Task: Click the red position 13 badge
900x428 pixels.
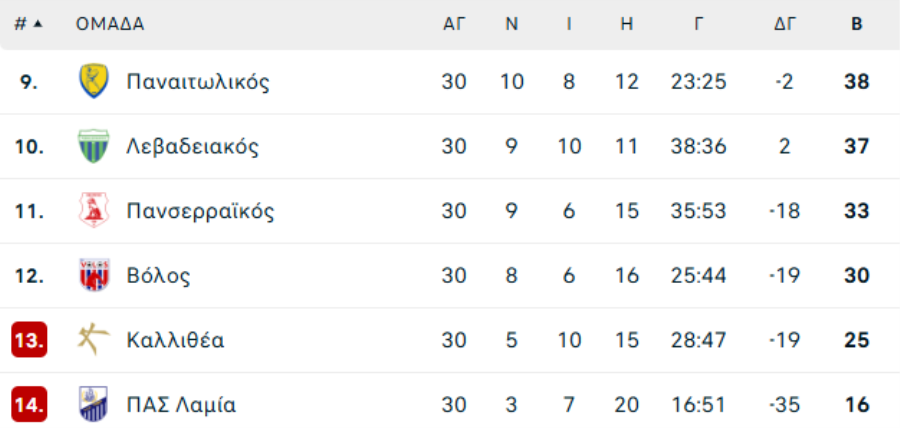Action: [x=29, y=340]
